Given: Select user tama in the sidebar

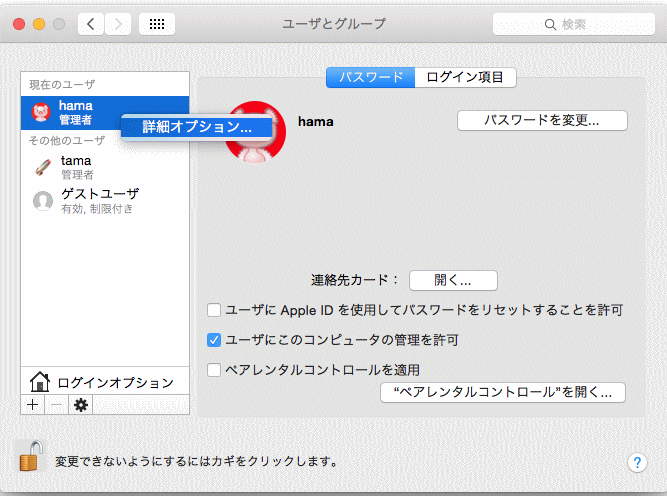Looking at the screenshot, I should (x=105, y=167).
